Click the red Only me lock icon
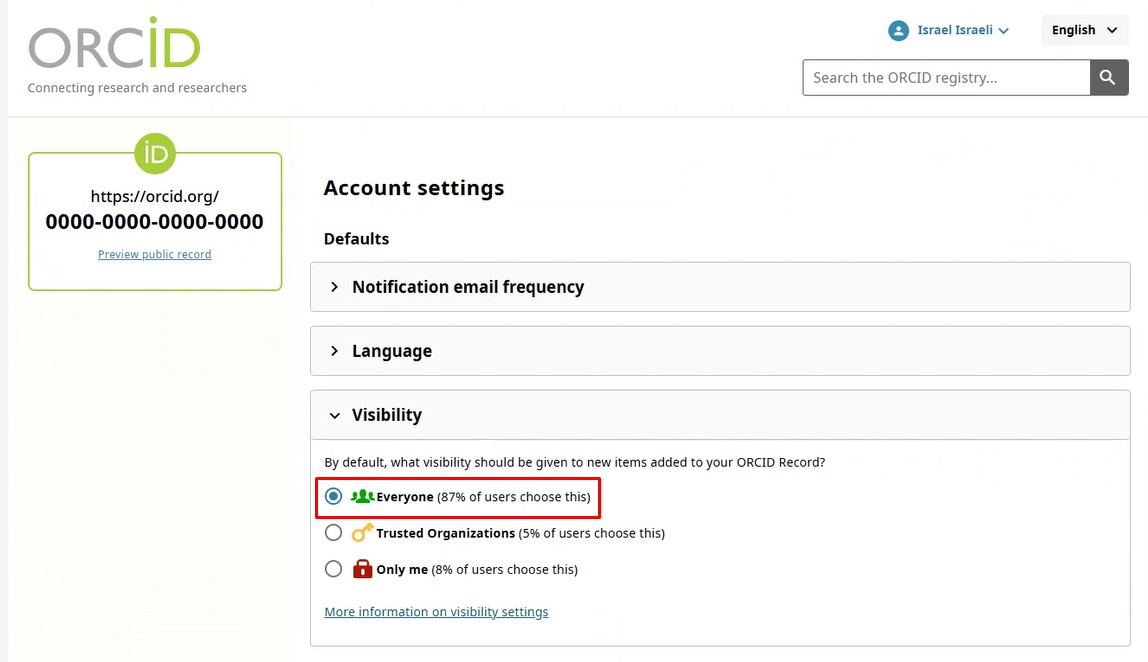The height and width of the screenshot is (662, 1148). (362, 569)
